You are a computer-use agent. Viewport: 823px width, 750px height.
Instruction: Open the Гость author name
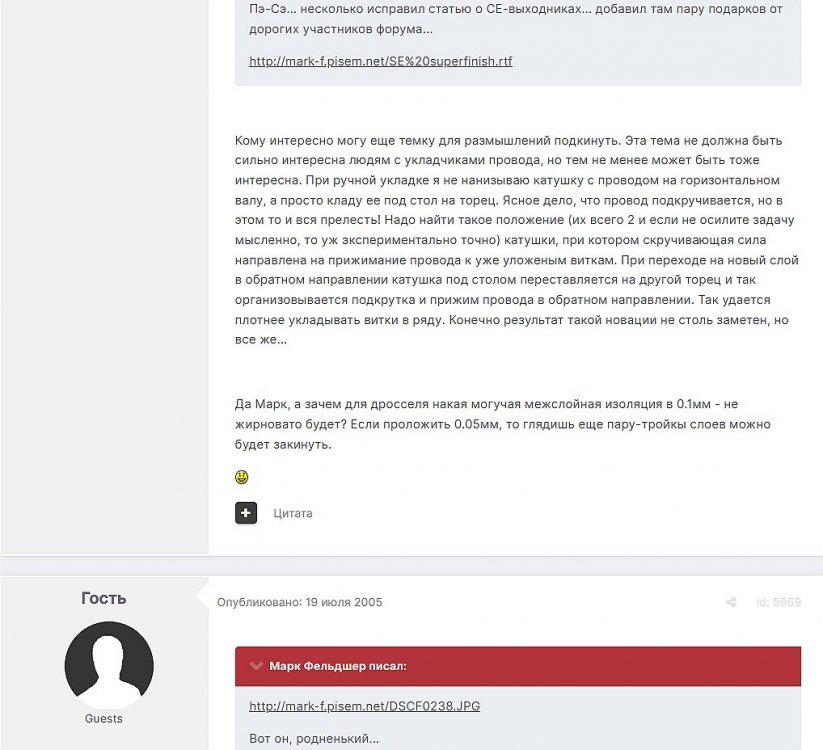point(104,598)
